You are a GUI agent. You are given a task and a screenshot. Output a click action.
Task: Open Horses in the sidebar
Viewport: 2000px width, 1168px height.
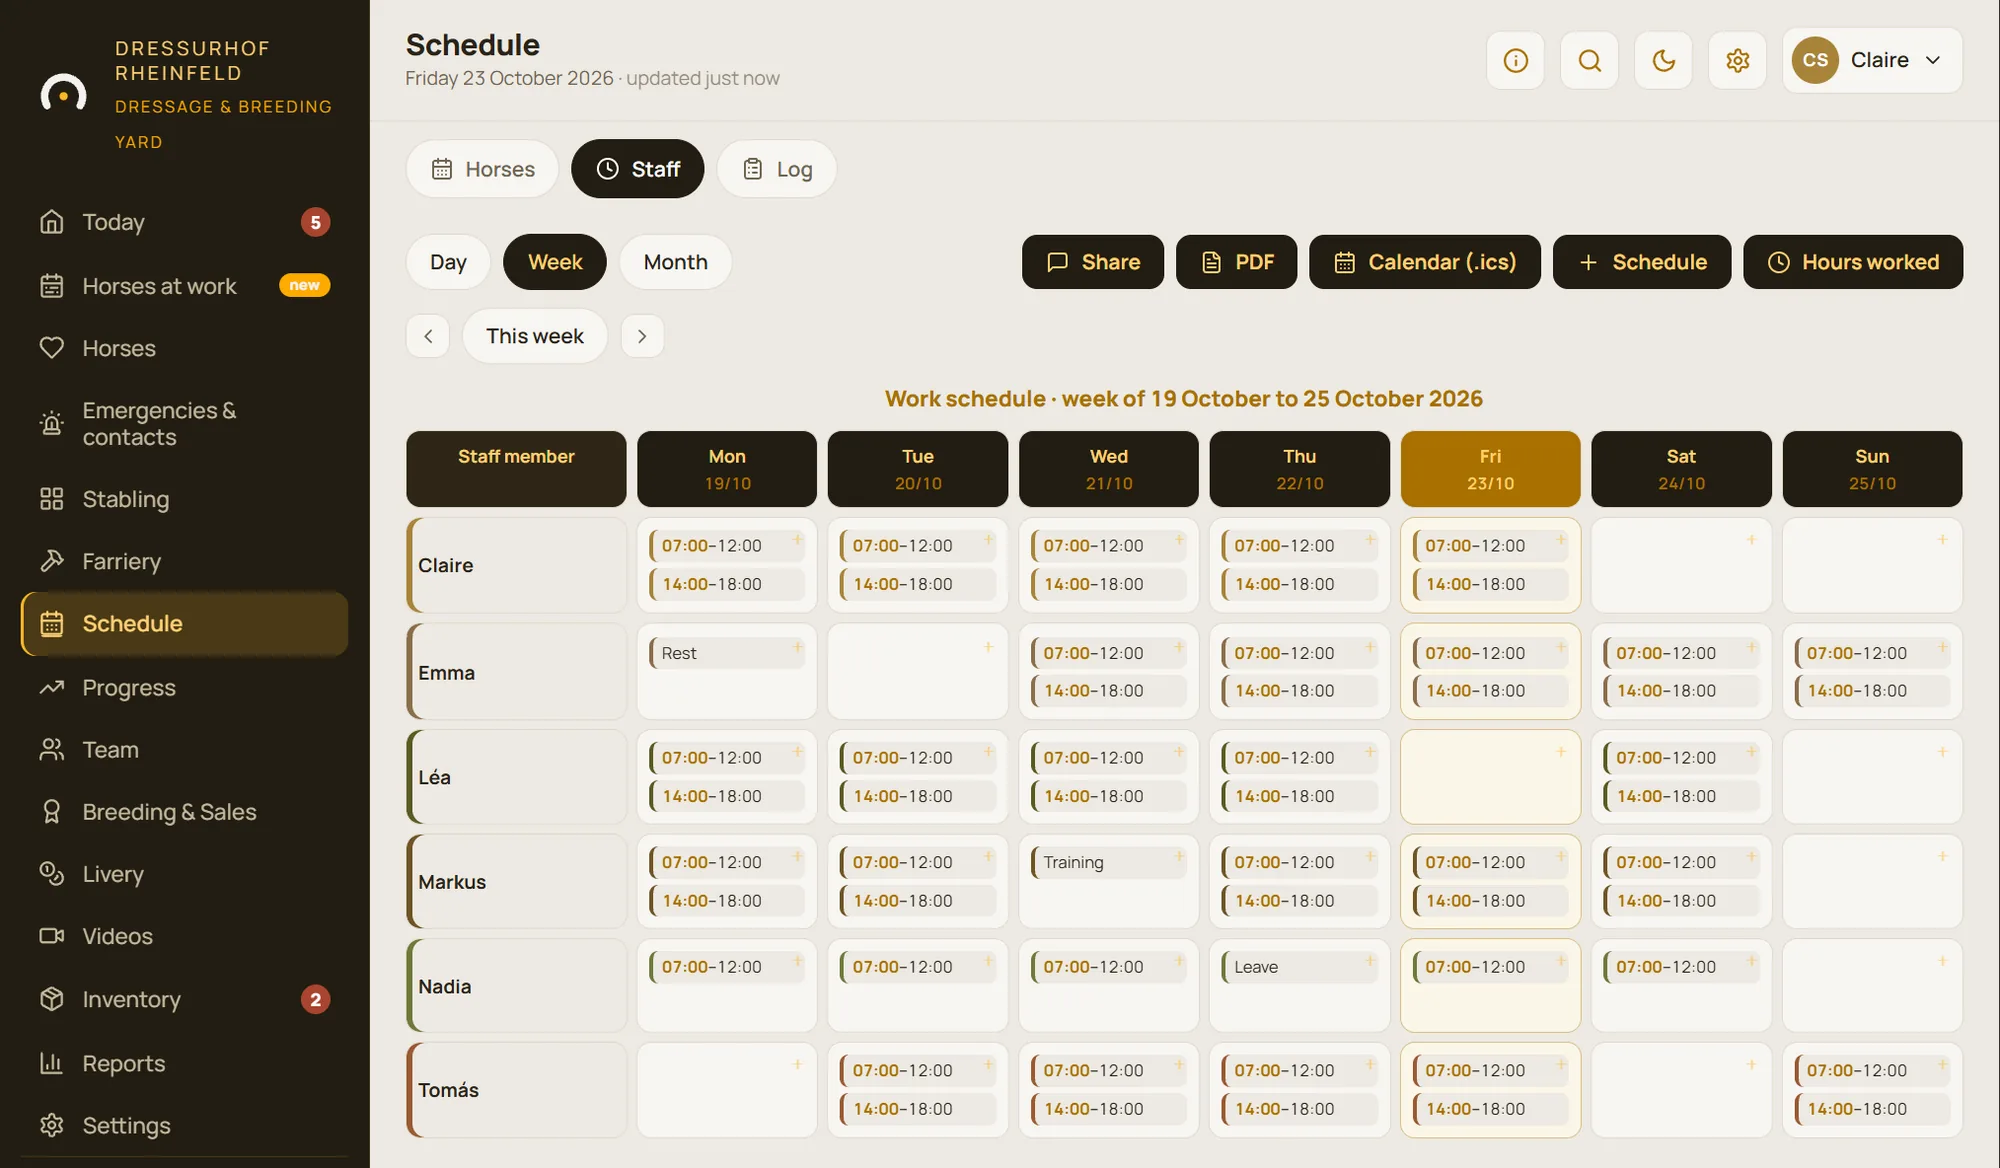pos(185,348)
